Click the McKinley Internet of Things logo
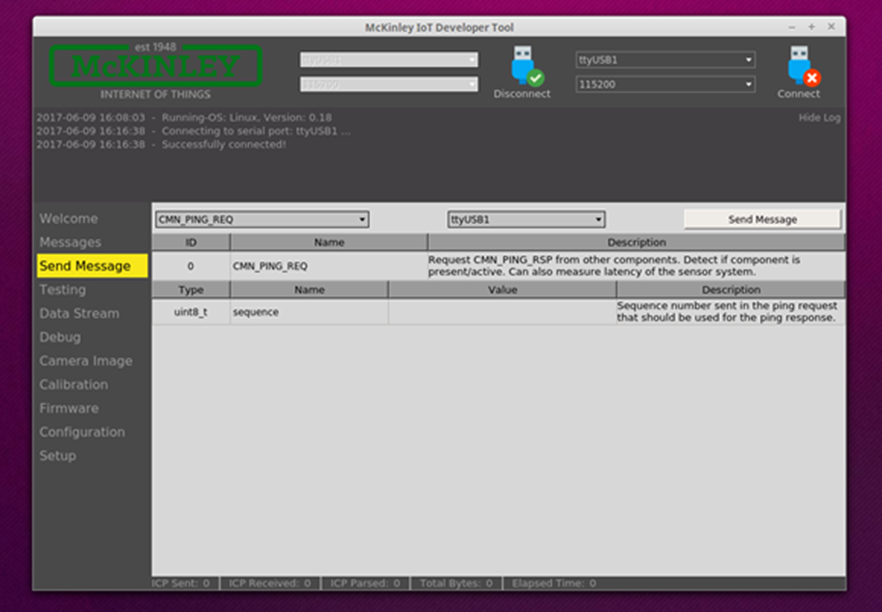The width and height of the screenshot is (882, 612). coord(155,72)
